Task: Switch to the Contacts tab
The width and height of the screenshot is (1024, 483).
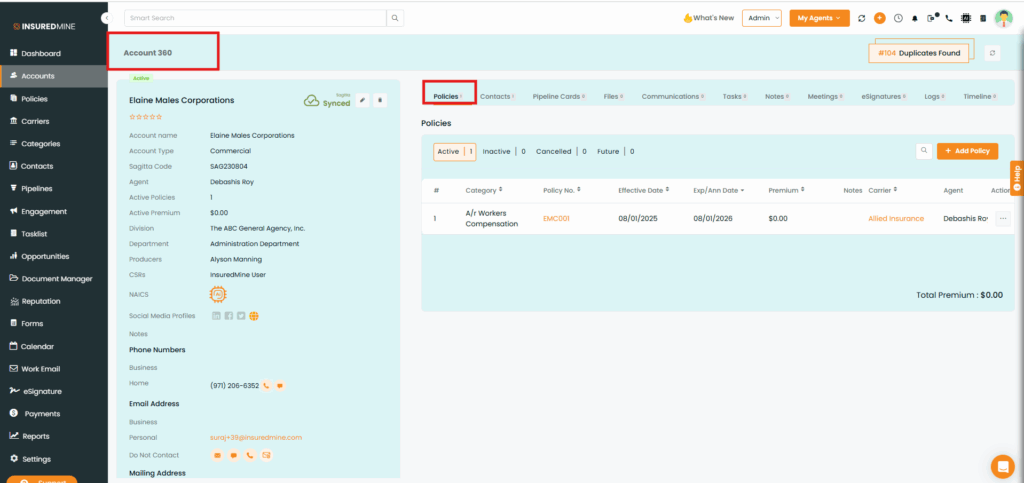Action: pyautogui.click(x=496, y=97)
